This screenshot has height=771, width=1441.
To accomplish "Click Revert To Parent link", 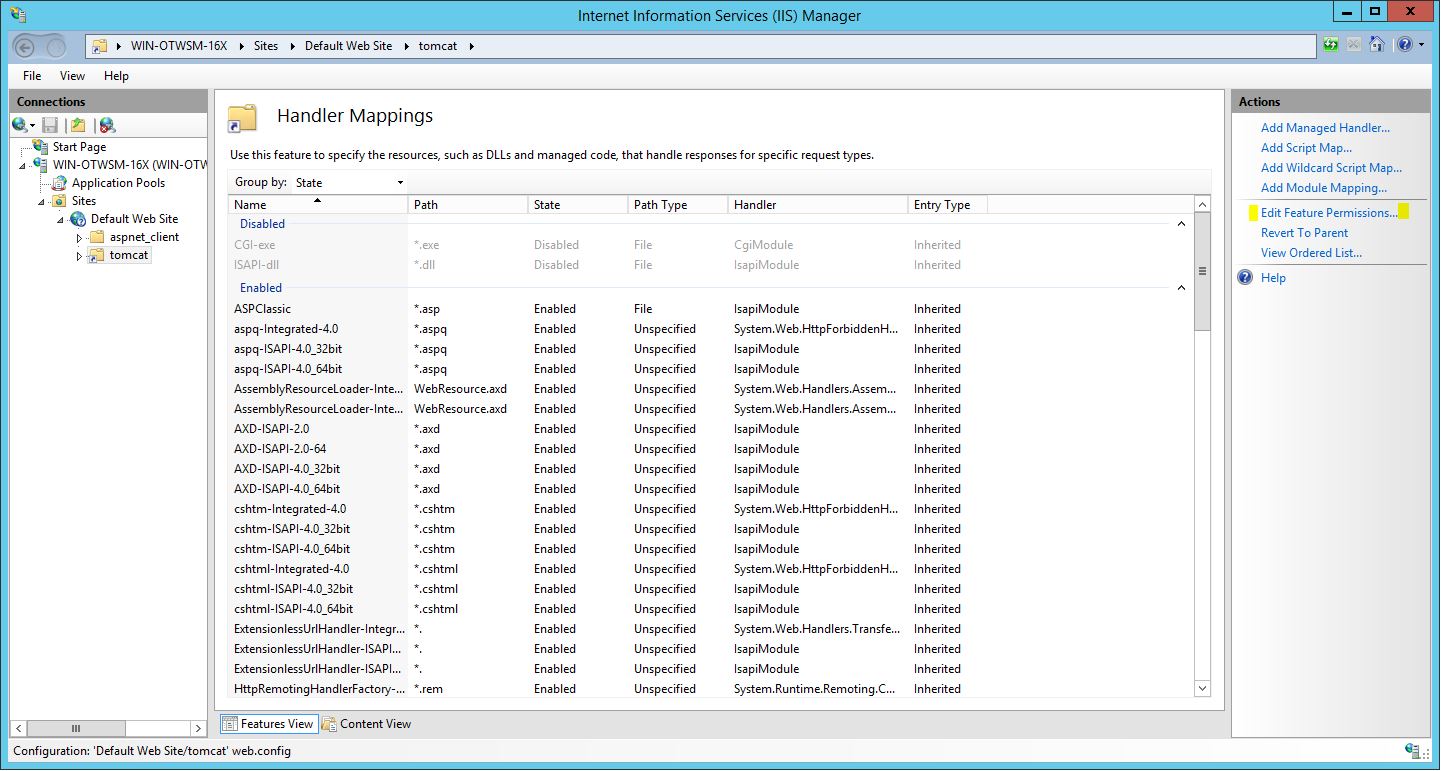I will pos(1304,233).
